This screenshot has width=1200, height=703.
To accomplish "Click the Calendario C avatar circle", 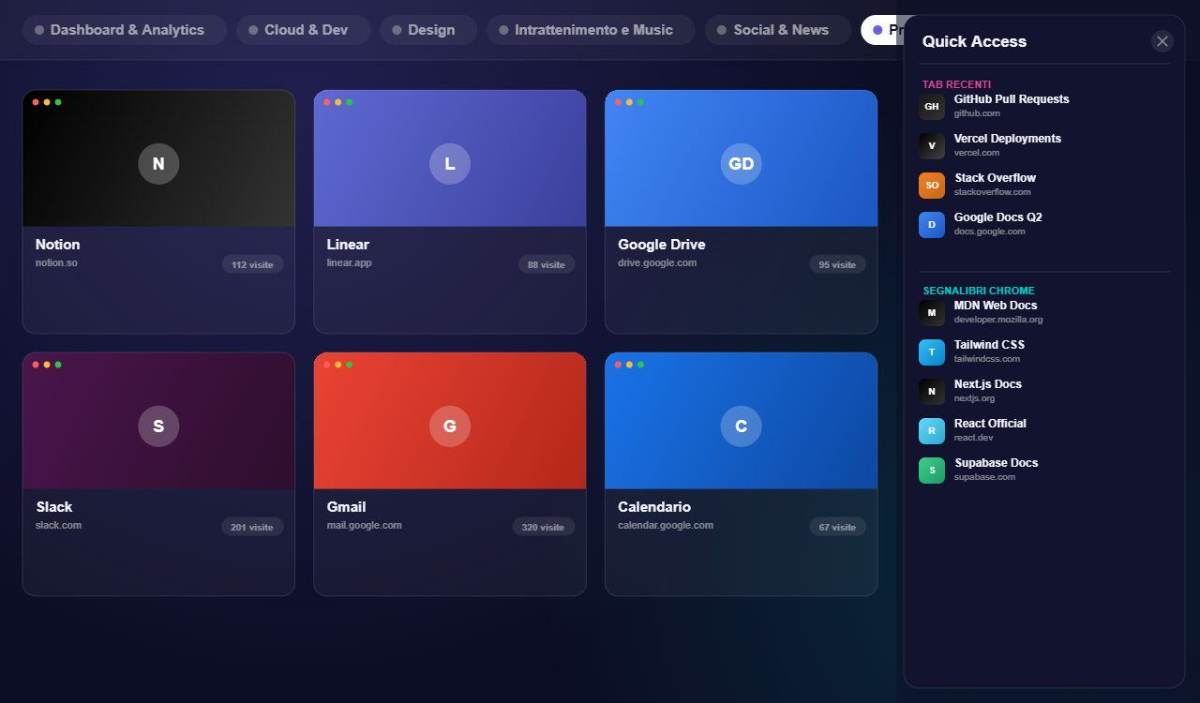I will pos(741,426).
